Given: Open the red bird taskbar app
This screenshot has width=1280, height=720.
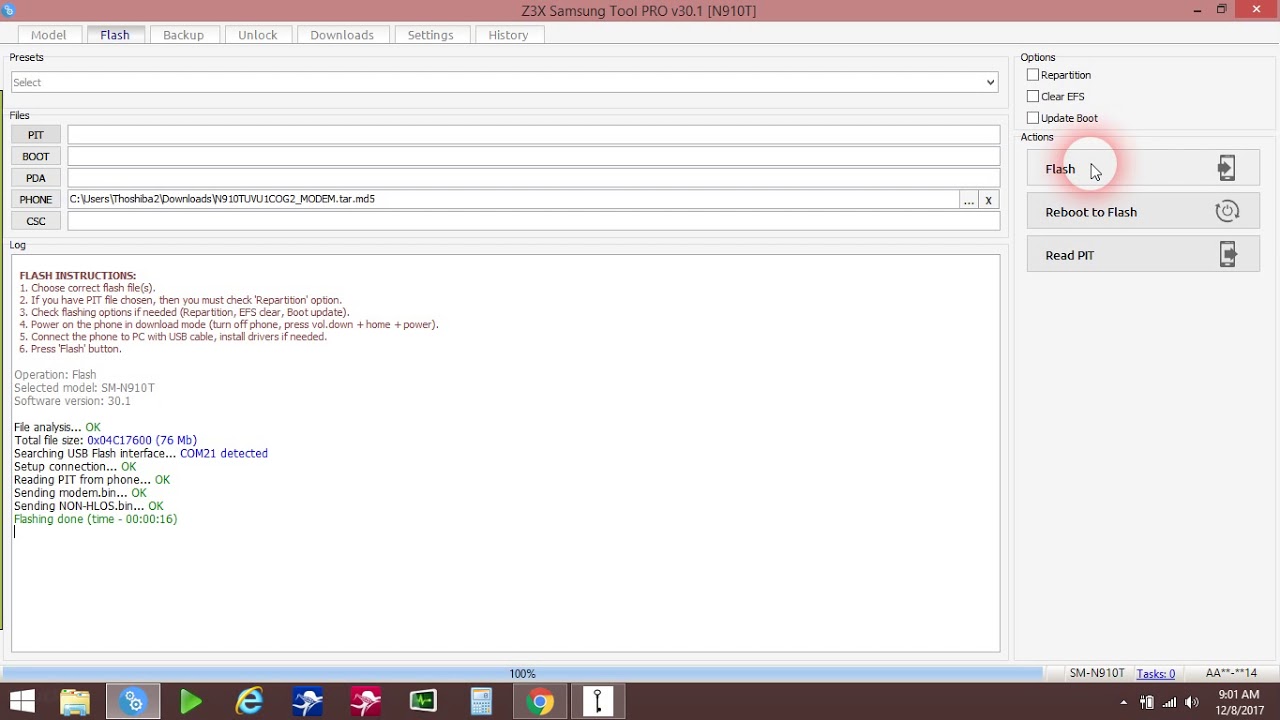Looking at the screenshot, I should tap(365, 702).
